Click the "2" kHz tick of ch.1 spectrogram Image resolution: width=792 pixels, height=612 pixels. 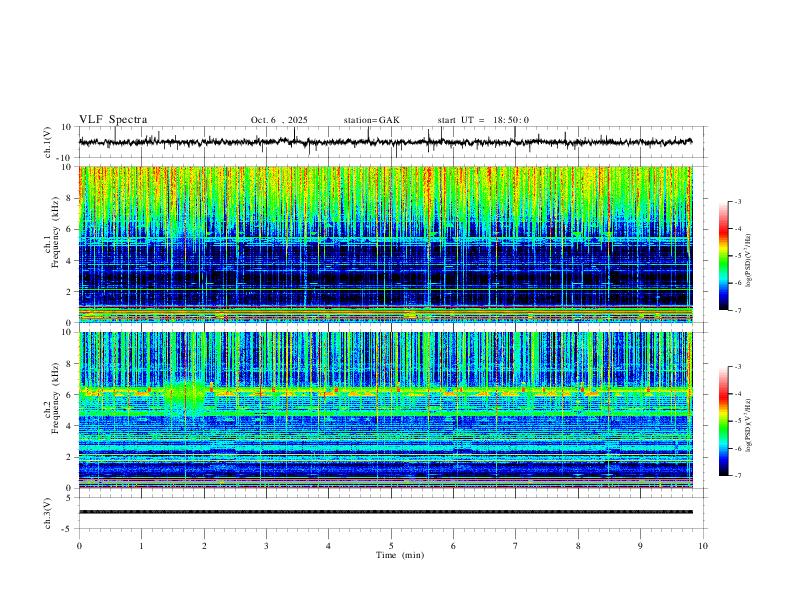coord(70,292)
